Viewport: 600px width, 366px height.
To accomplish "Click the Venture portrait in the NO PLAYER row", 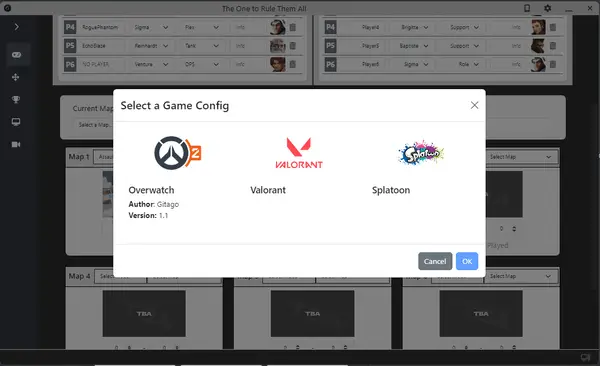I will [x=278, y=64].
